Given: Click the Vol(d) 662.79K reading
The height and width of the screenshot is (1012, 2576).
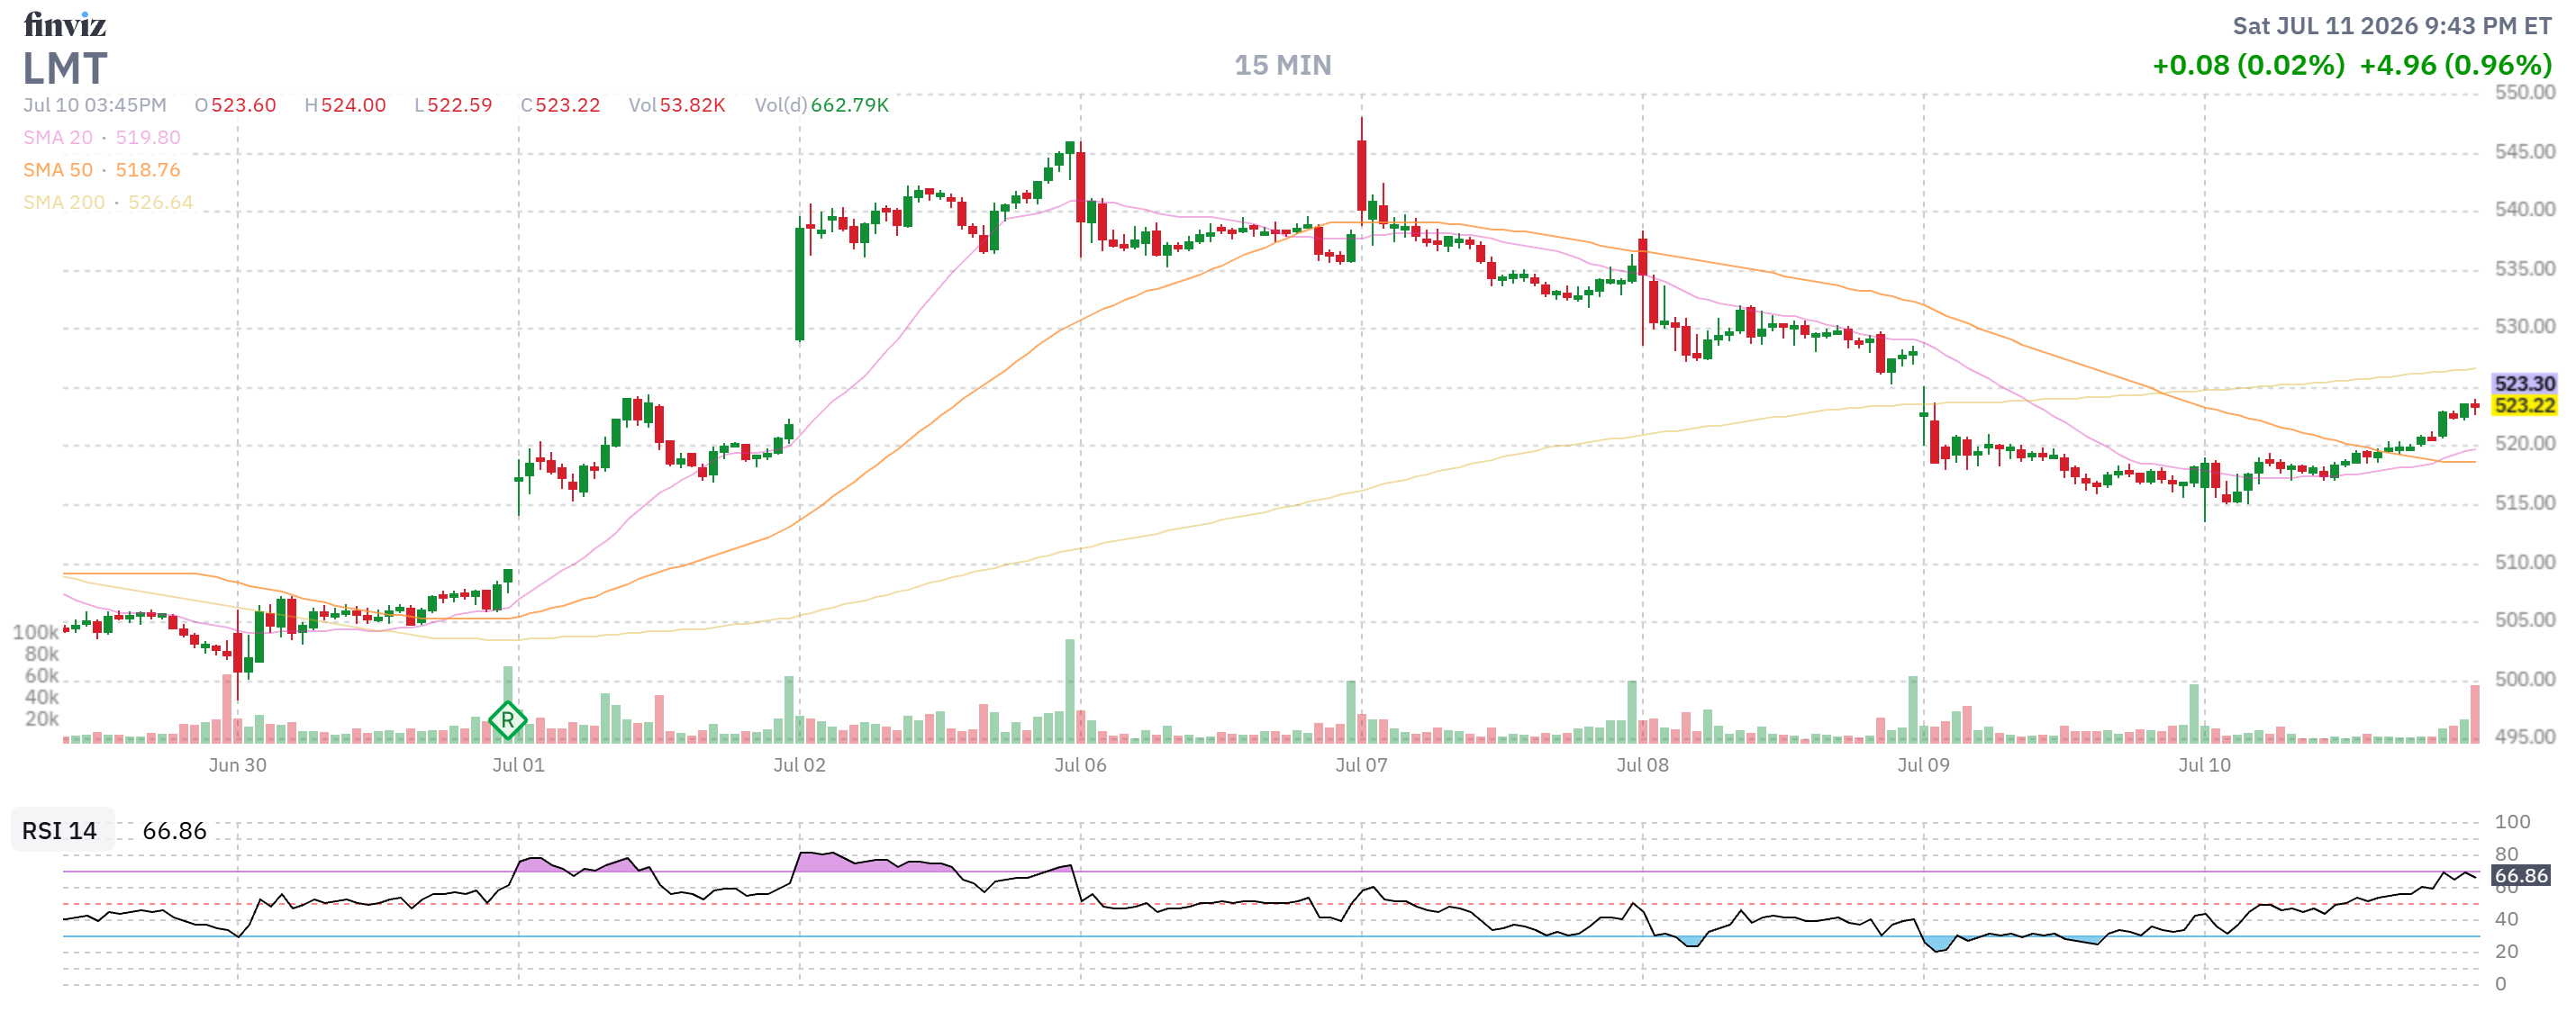Looking at the screenshot, I should [x=821, y=105].
